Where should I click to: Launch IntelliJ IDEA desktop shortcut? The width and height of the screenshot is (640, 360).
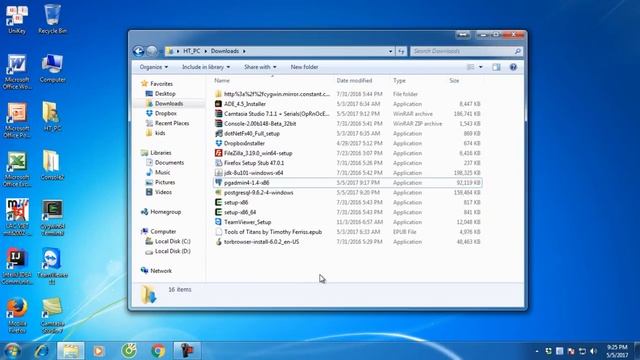17,267
